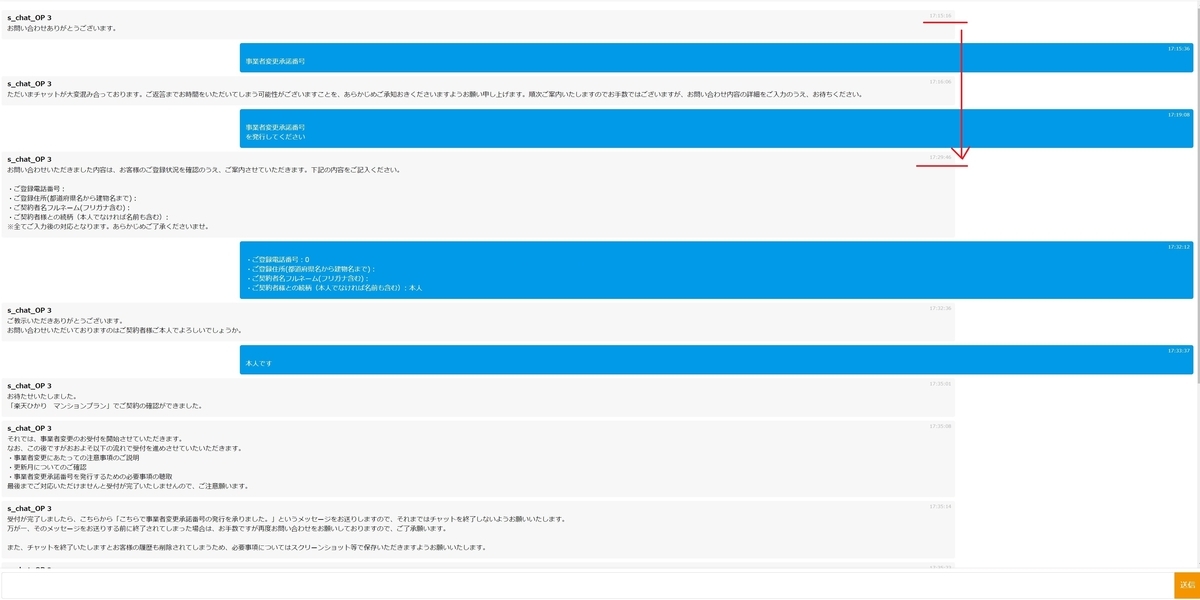
Task: Select the 'ただいまチャットが大変混み合っております' operator message
Action: [434, 94]
